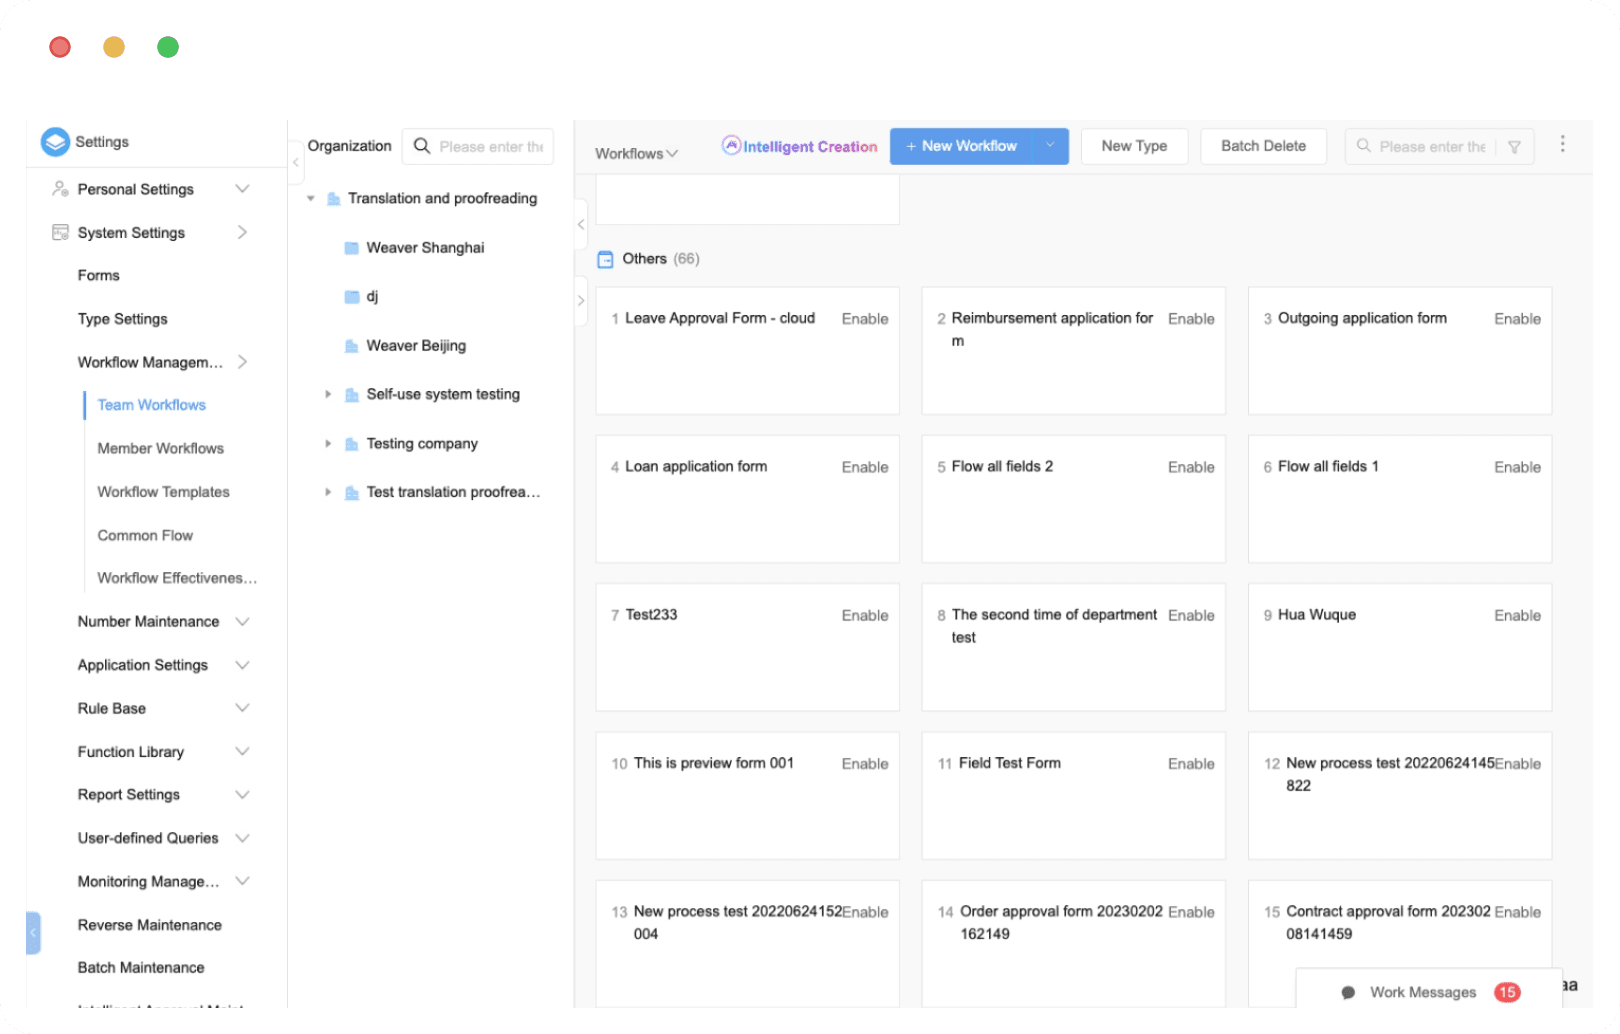Viewport: 1620px width, 1034px height.
Task: Open the Workflows dropdown
Action: click(x=636, y=153)
